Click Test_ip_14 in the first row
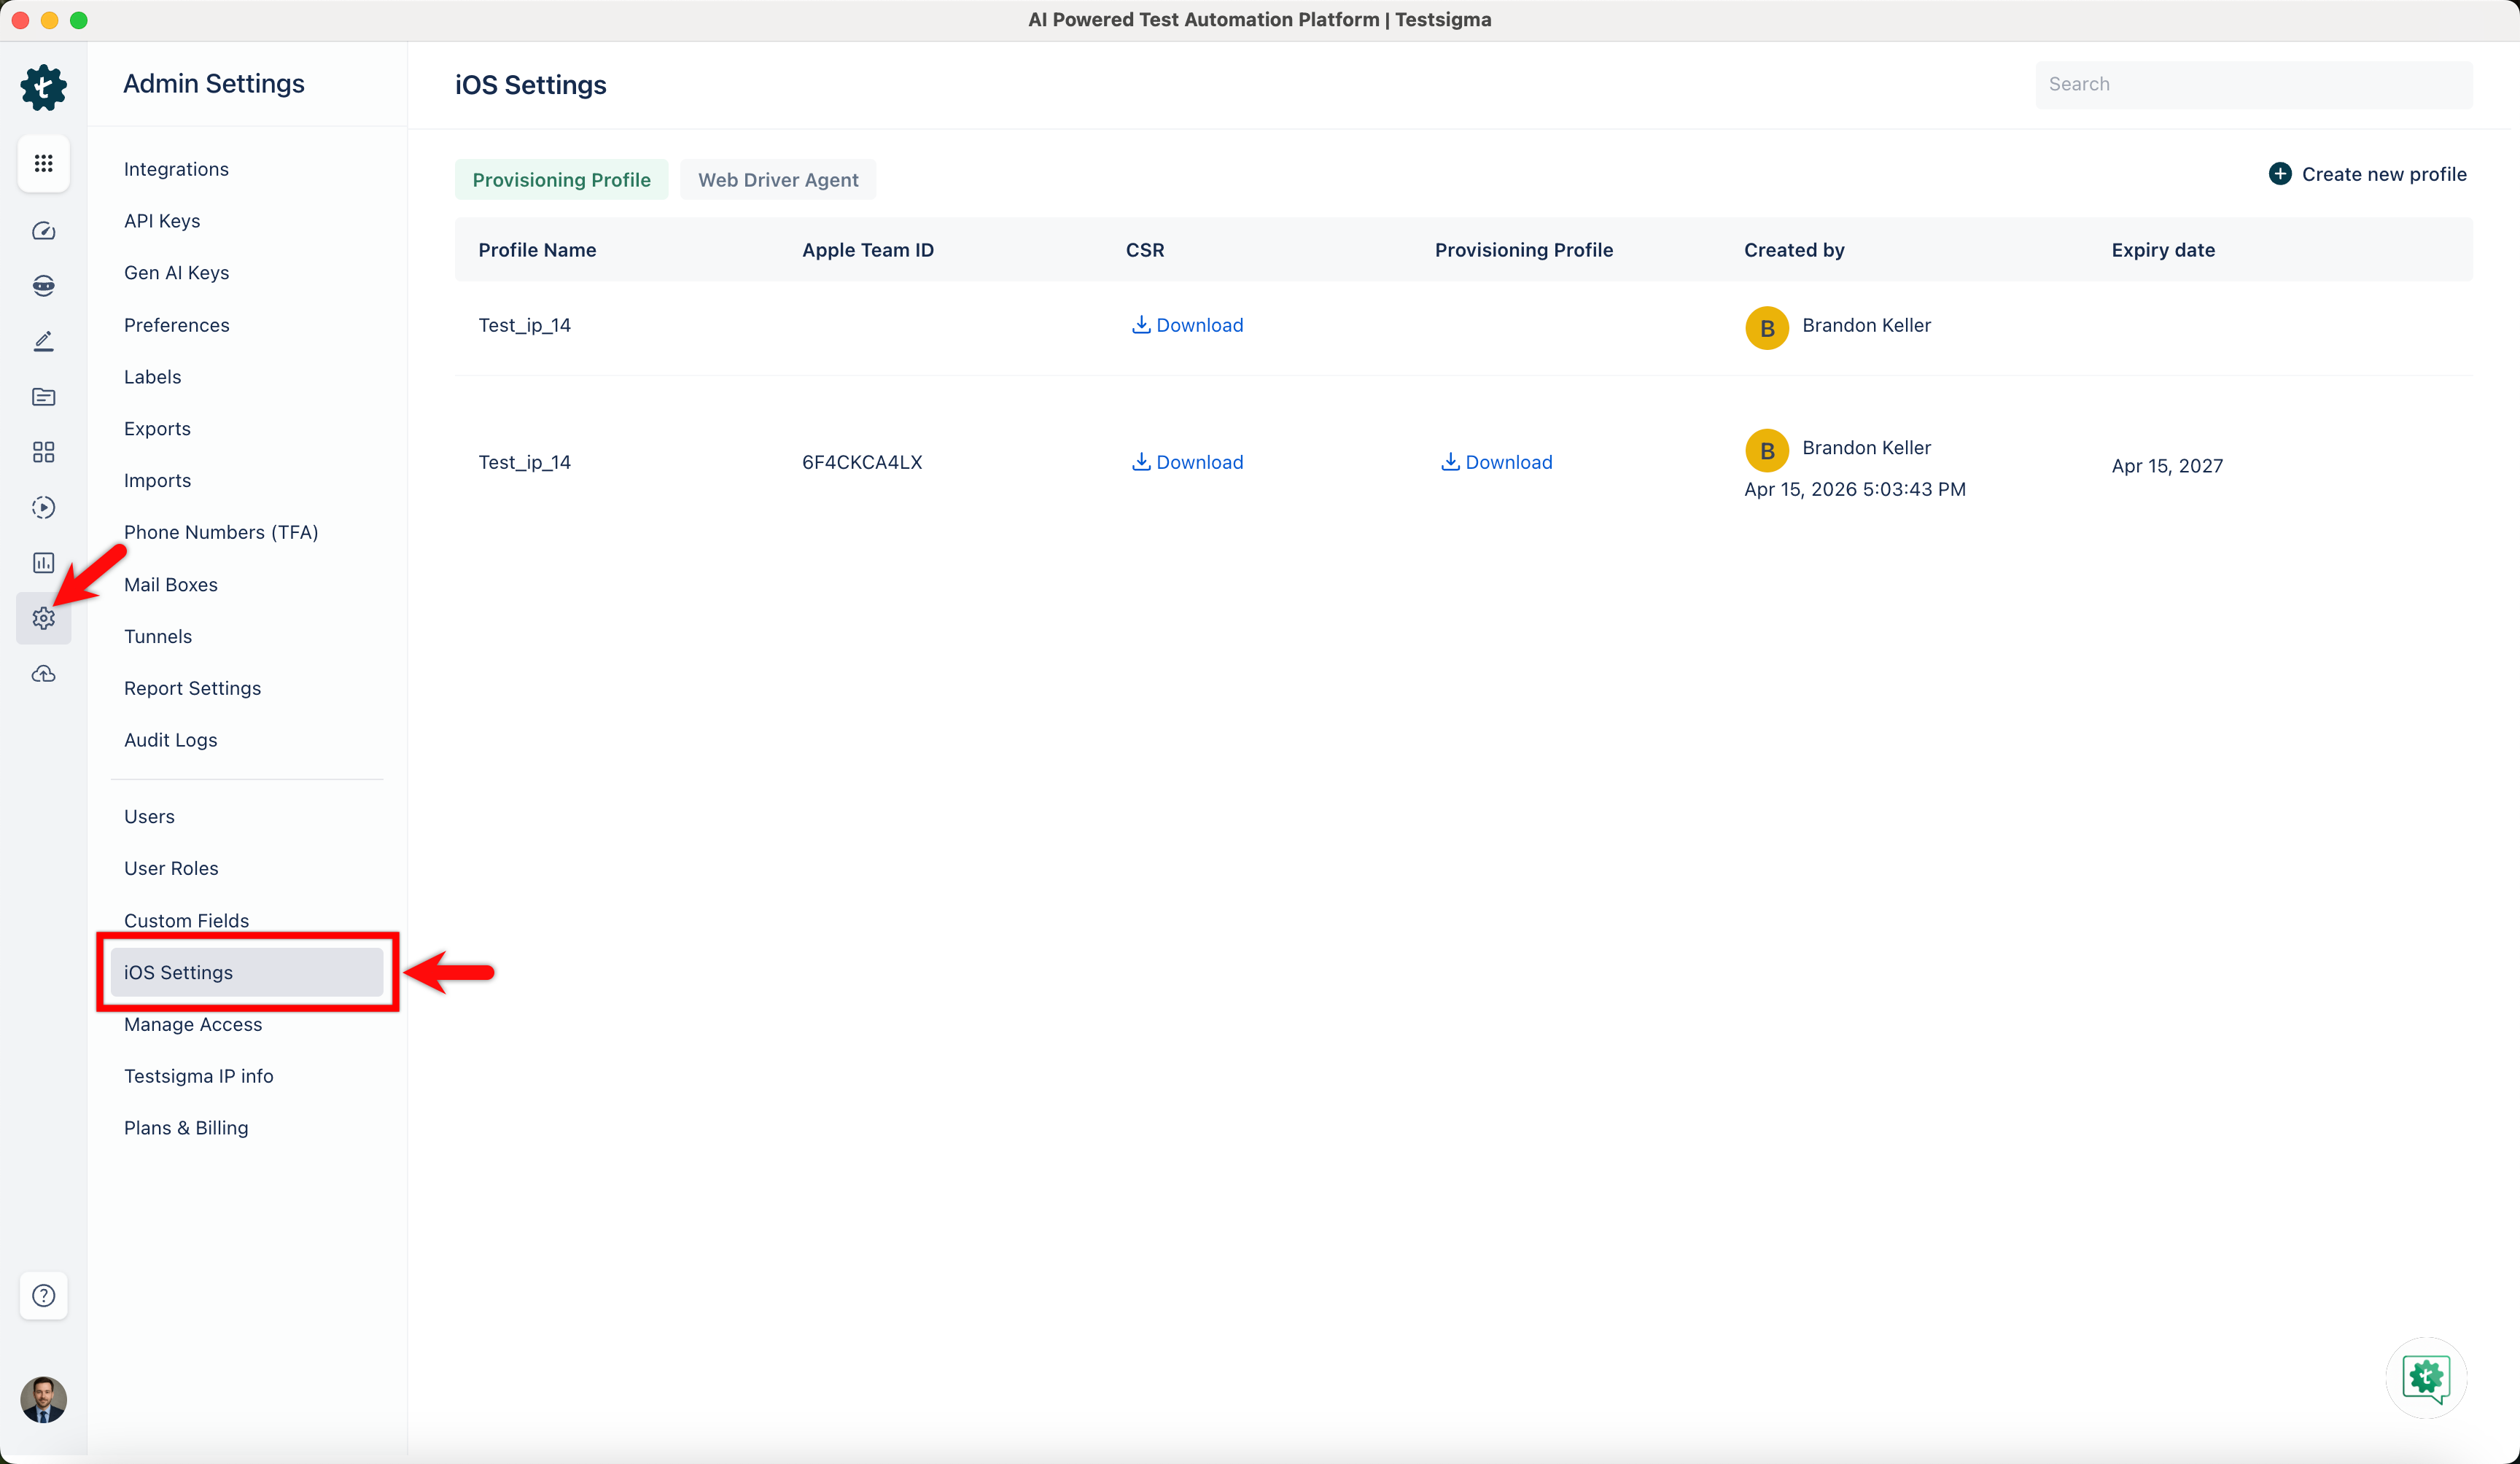This screenshot has width=2520, height=1464. coord(524,325)
